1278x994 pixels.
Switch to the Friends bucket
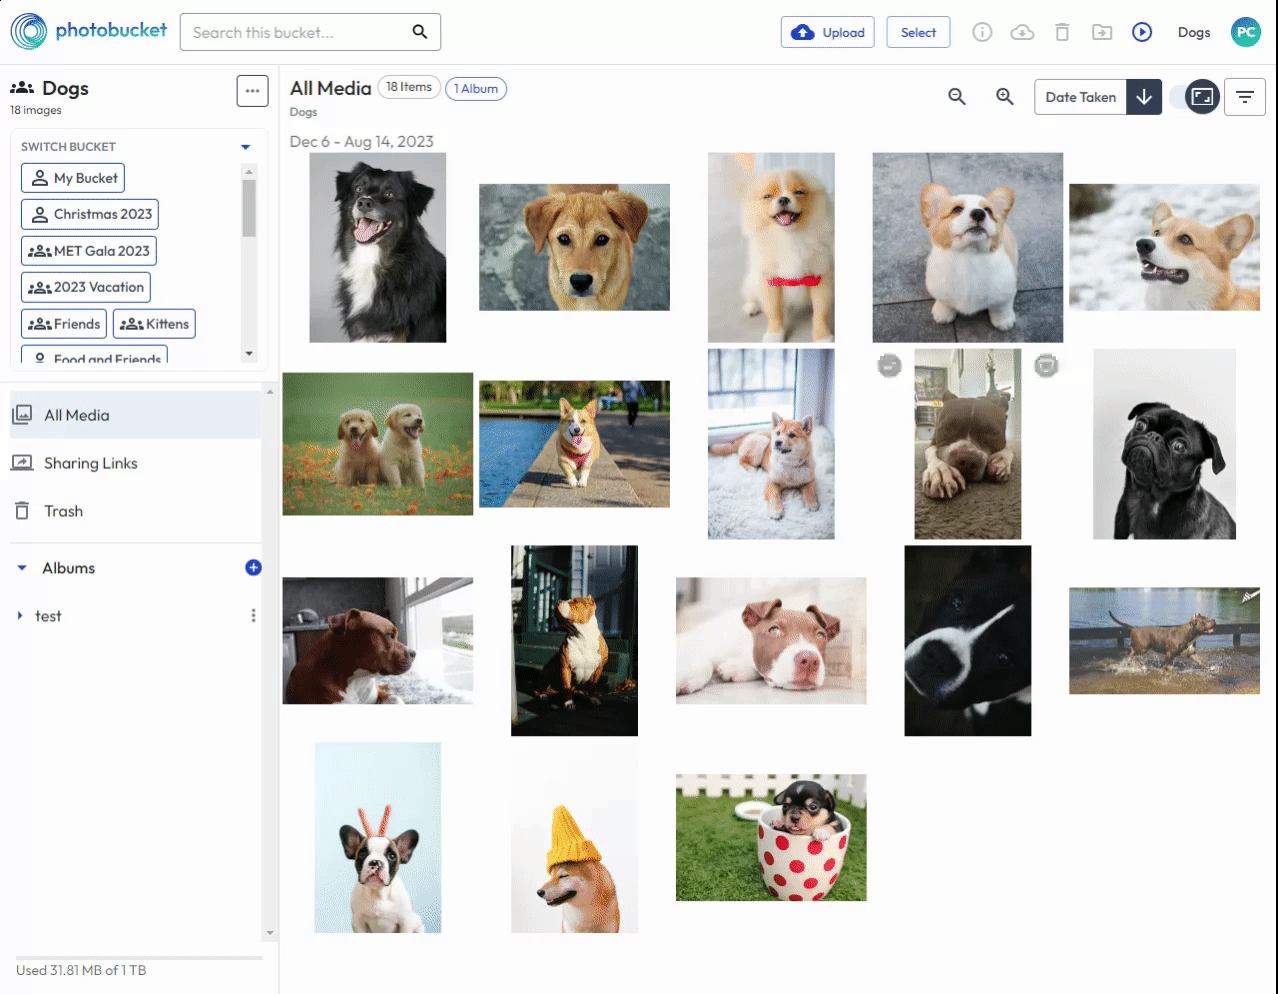(64, 324)
